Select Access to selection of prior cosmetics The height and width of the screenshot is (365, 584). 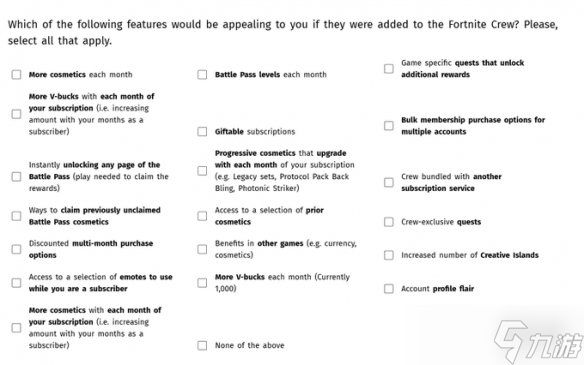click(202, 216)
